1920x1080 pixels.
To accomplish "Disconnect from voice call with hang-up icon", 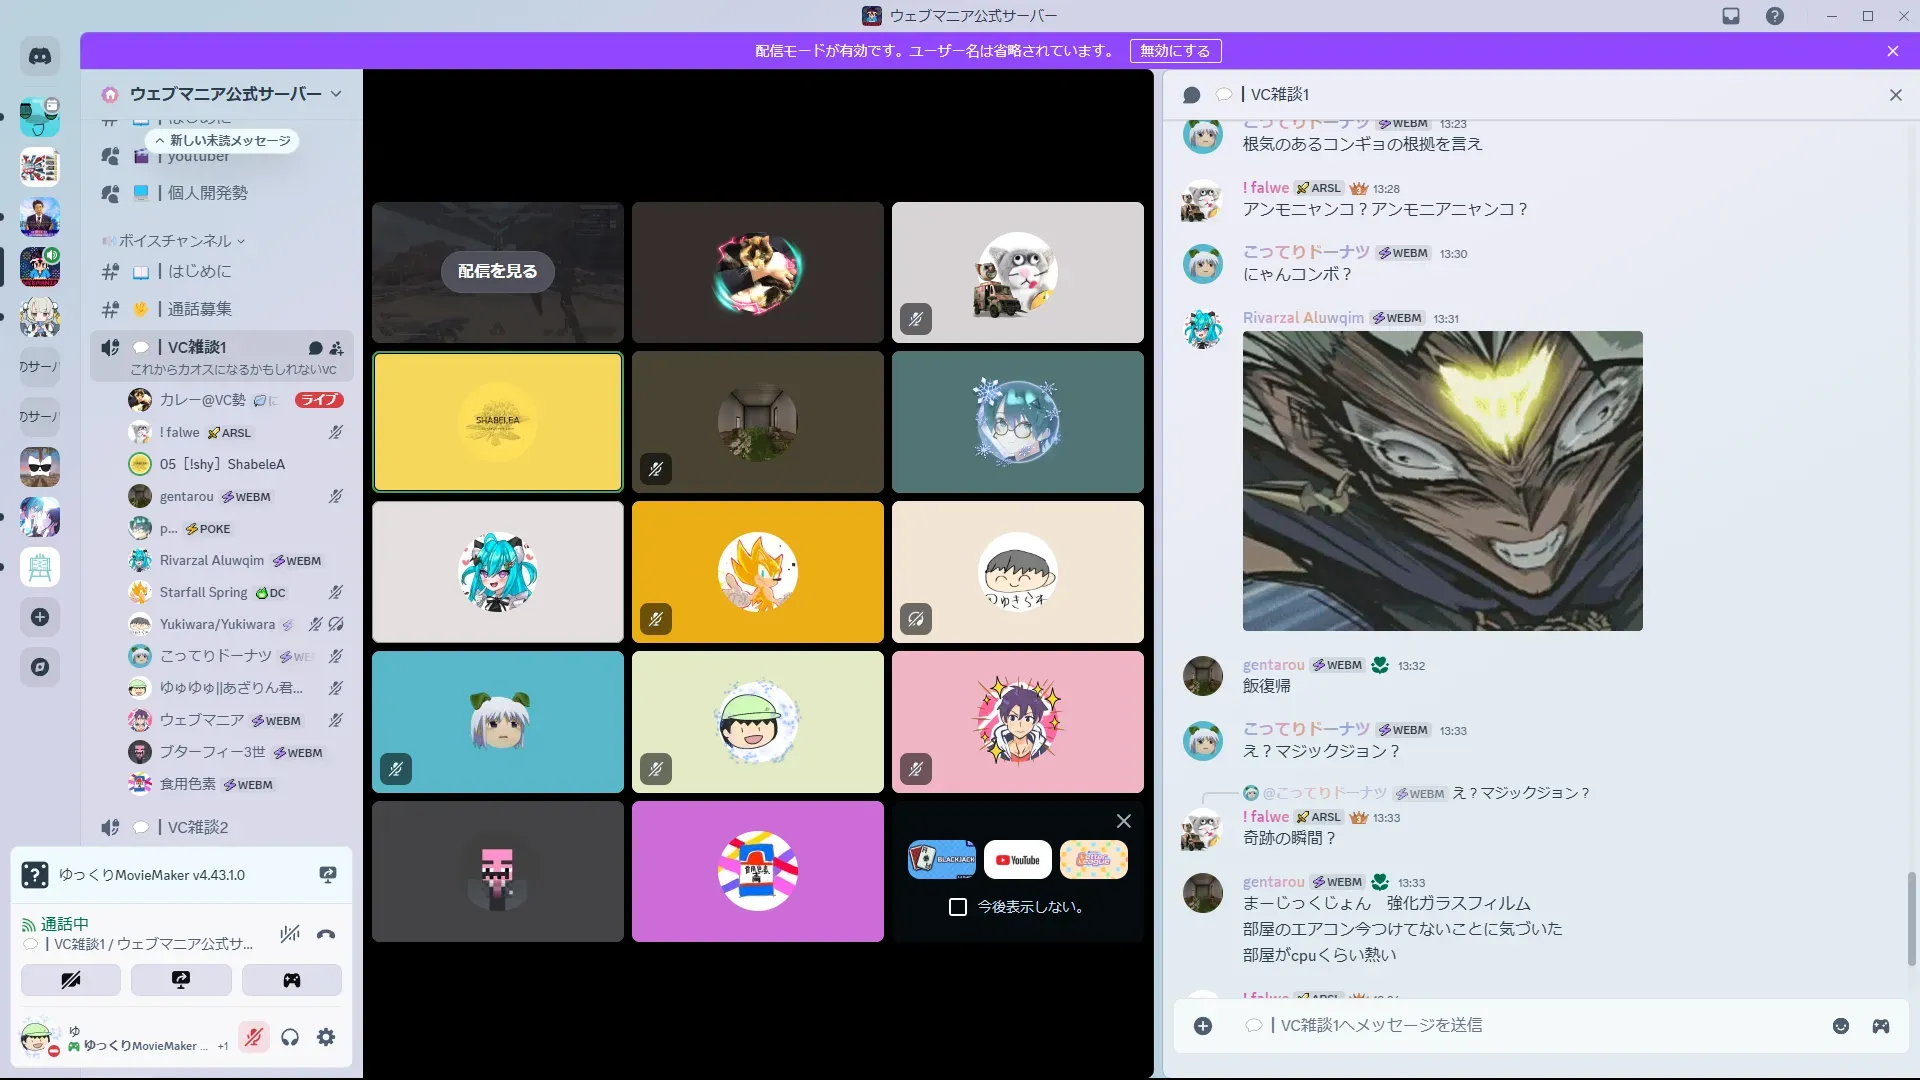I will 326,934.
